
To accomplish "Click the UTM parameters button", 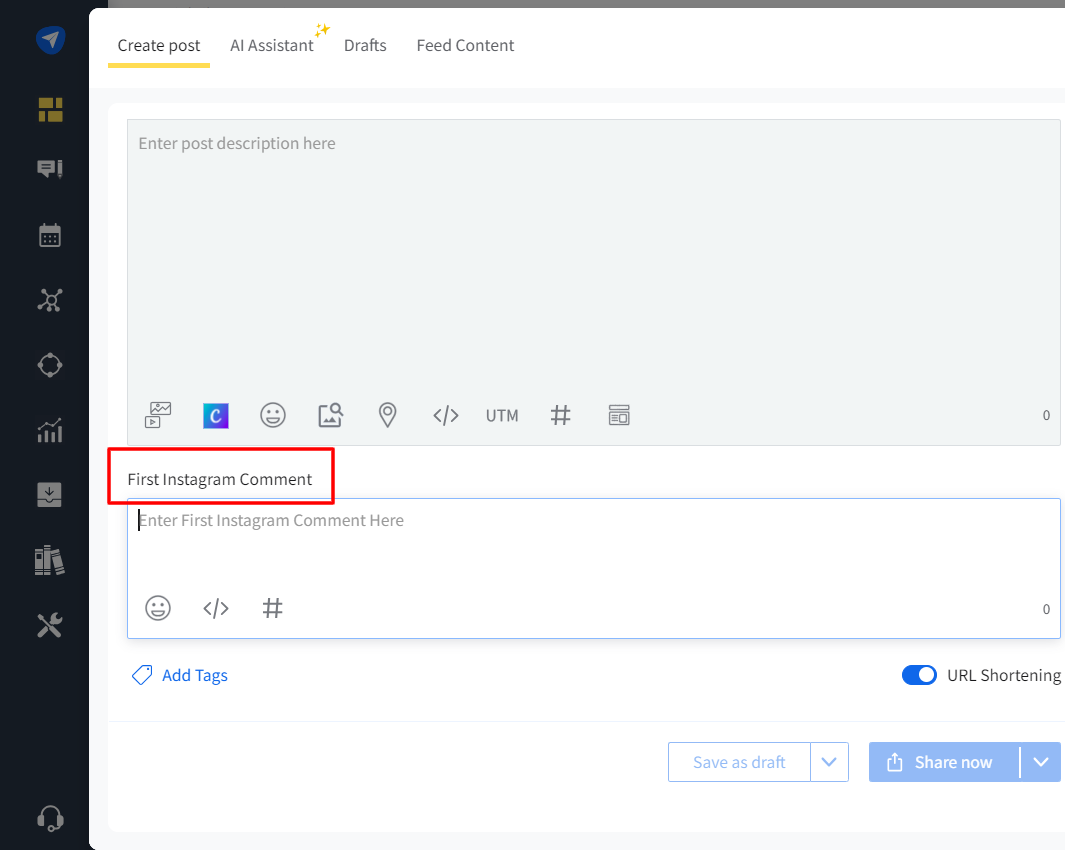I will pyautogui.click(x=502, y=415).
